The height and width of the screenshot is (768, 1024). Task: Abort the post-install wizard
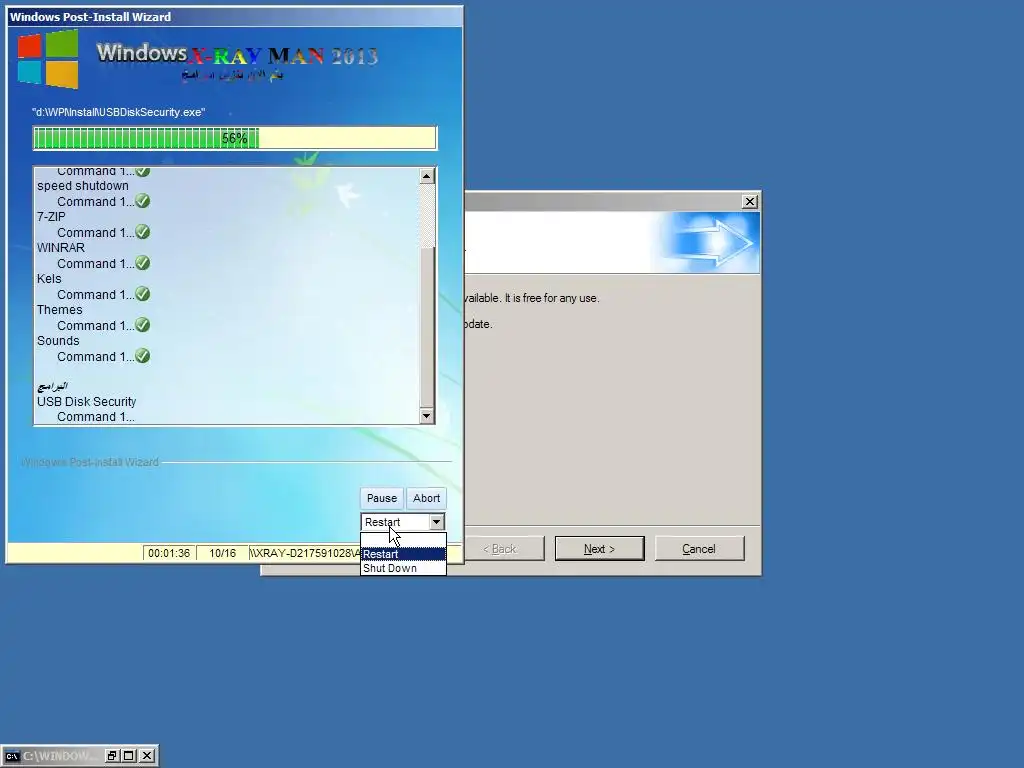[x=426, y=498]
